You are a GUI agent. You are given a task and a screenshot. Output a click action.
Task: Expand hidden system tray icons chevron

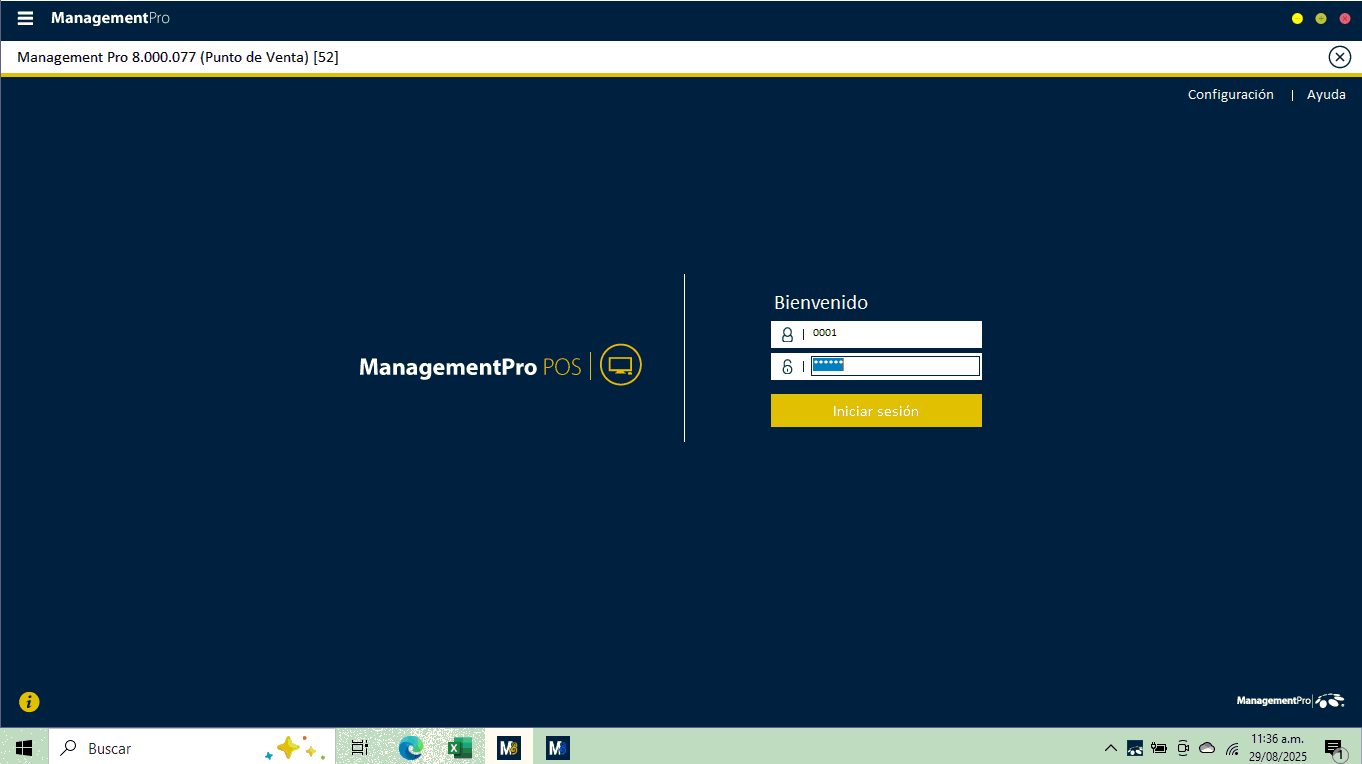pyautogui.click(x=1110, y=748)
